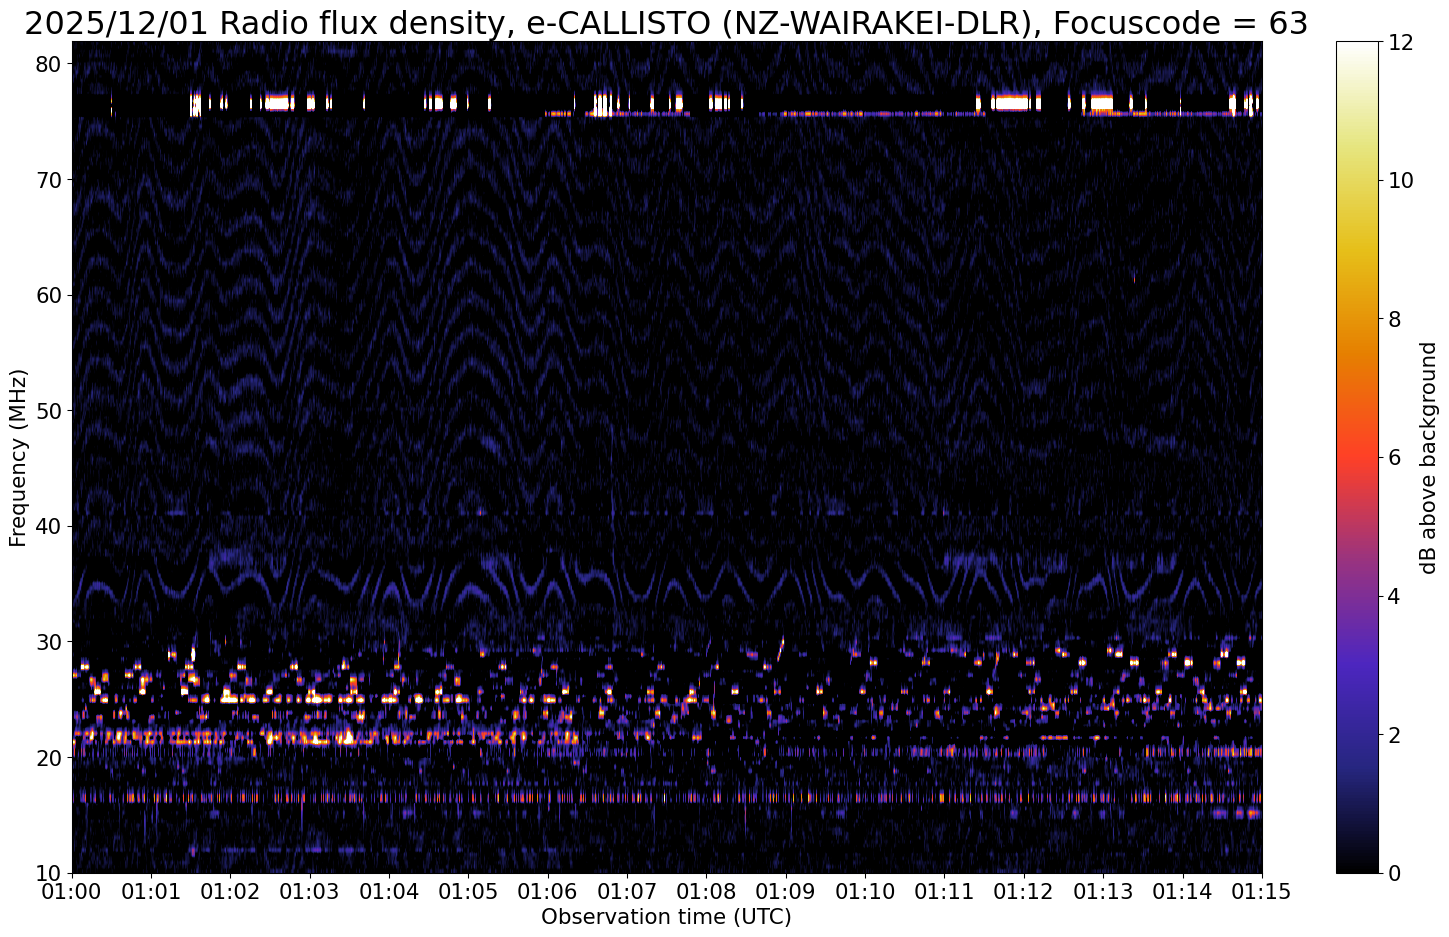Click the 01:00 tick on the time axis

click(x=72, y=889)
